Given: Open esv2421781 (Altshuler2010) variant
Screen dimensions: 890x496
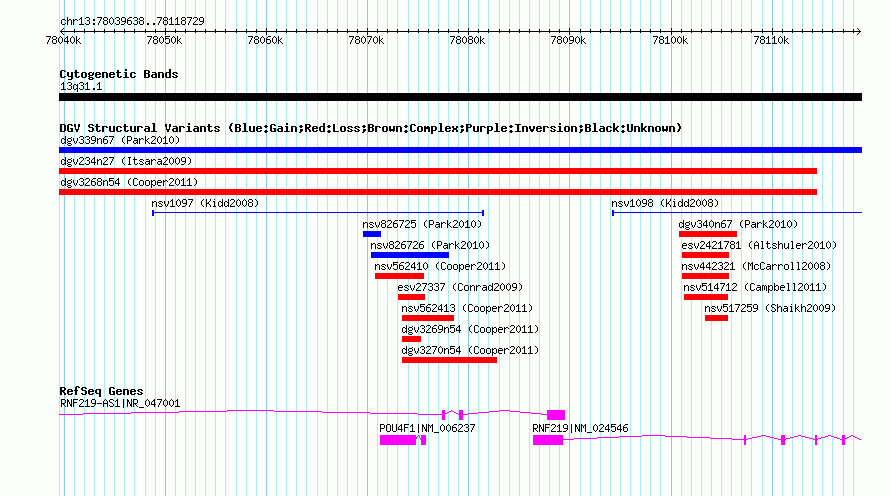Looking at the screenshot, I should [x=759, y=245].
